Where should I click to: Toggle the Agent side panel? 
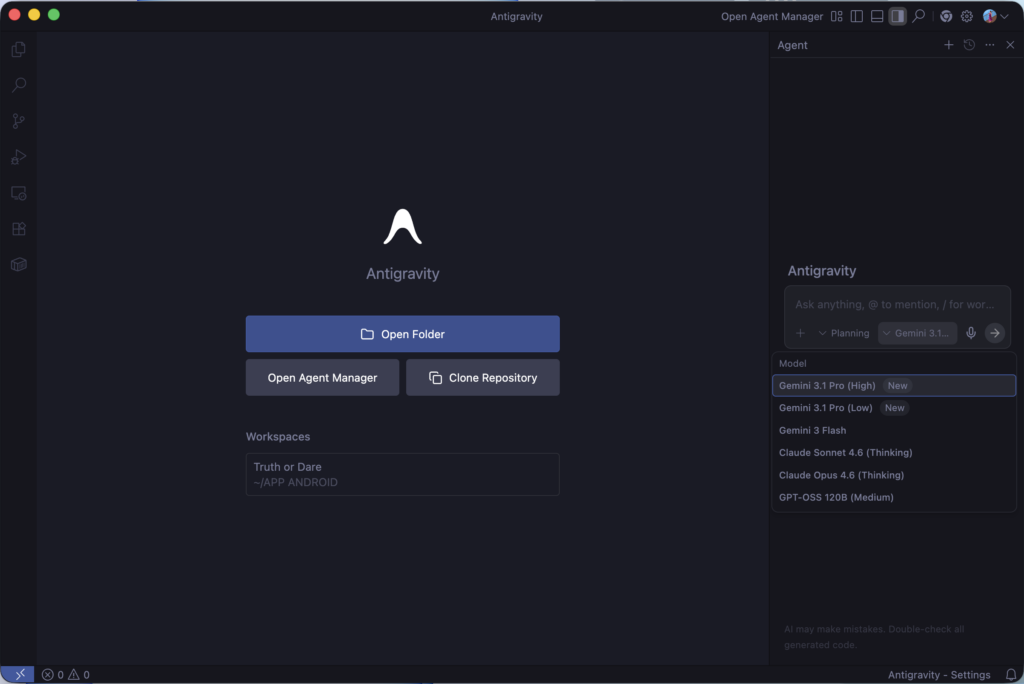click(x=897, y=16)
